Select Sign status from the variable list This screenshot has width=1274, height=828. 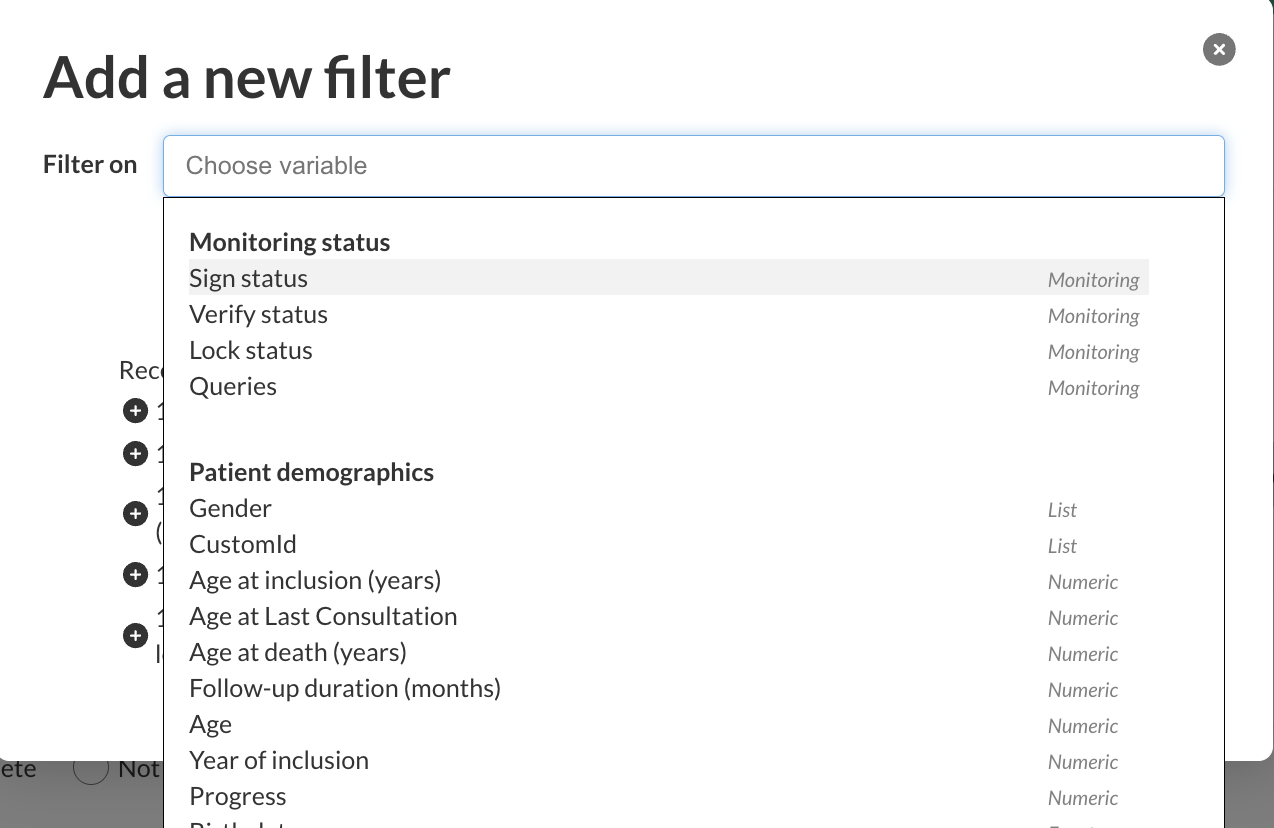249,278
